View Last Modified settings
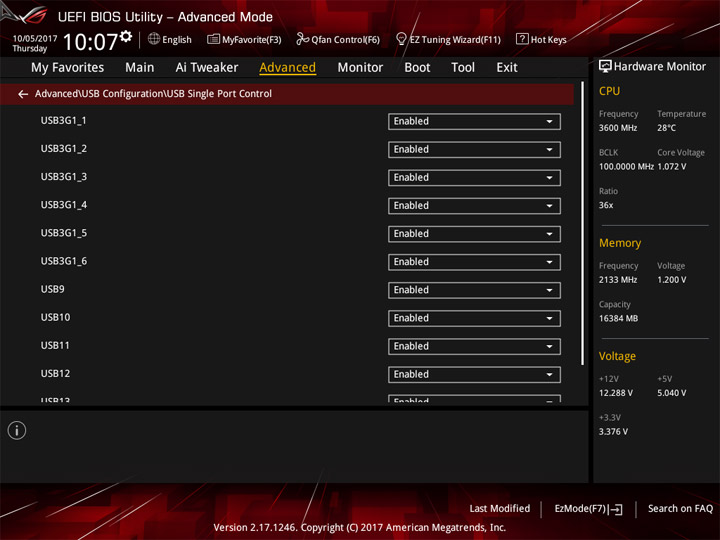Screen dimensions: 720x540 coord(500,509)
